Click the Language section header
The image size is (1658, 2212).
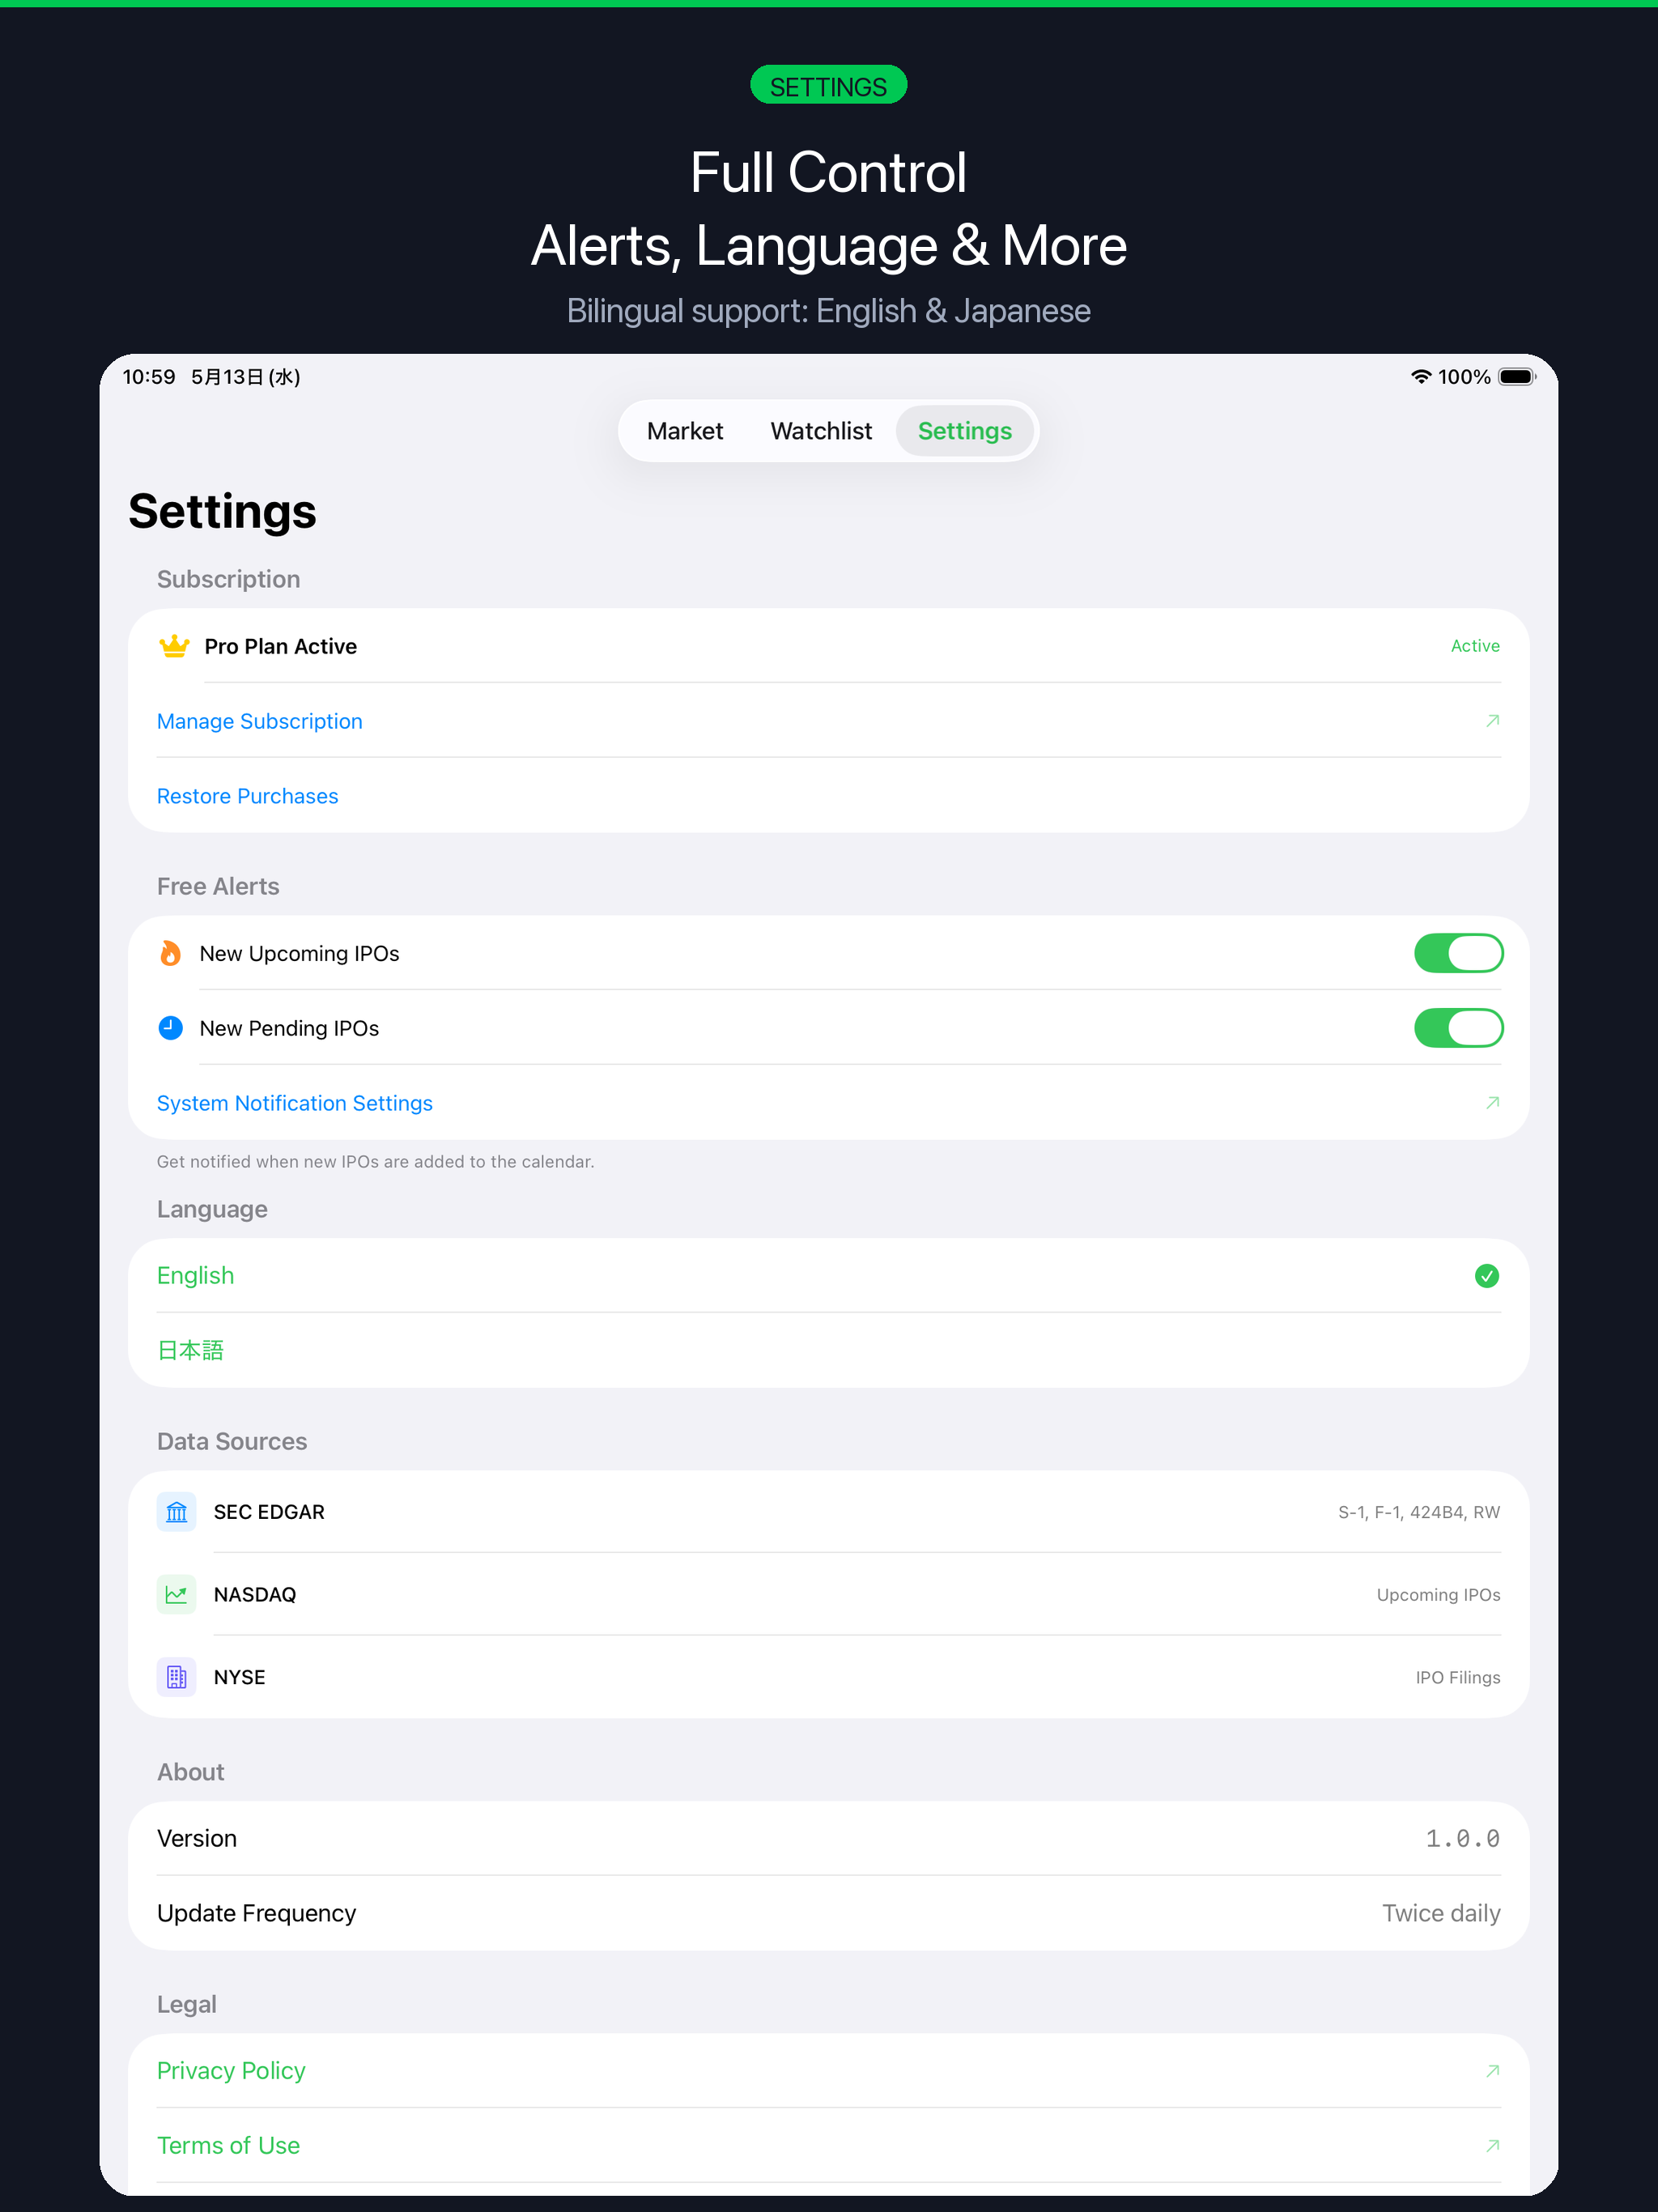212,1209
